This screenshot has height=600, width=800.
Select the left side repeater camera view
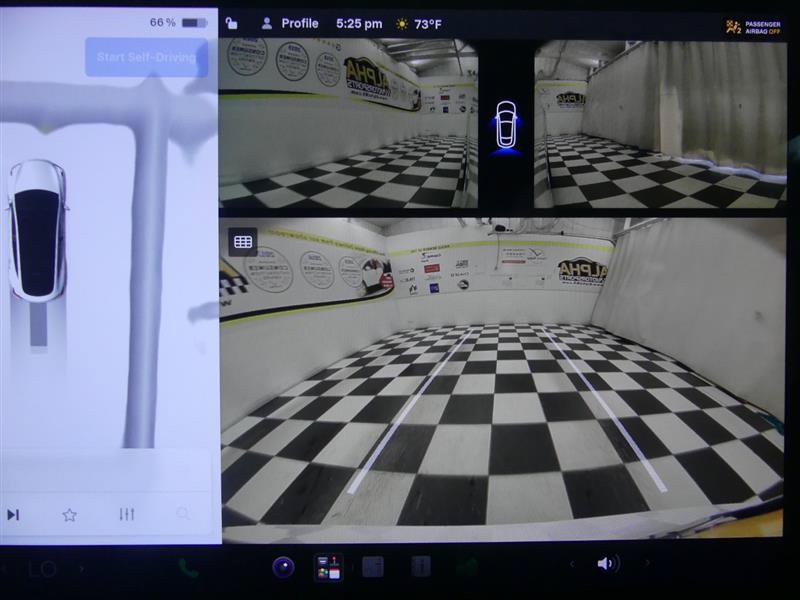point(348,123)
